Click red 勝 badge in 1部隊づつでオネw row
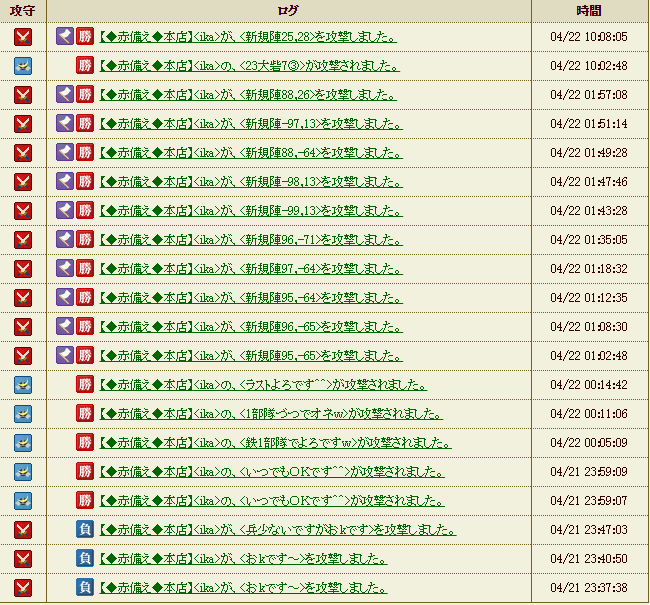The height and width of the screenshot is (605, 650). point(85,414)
